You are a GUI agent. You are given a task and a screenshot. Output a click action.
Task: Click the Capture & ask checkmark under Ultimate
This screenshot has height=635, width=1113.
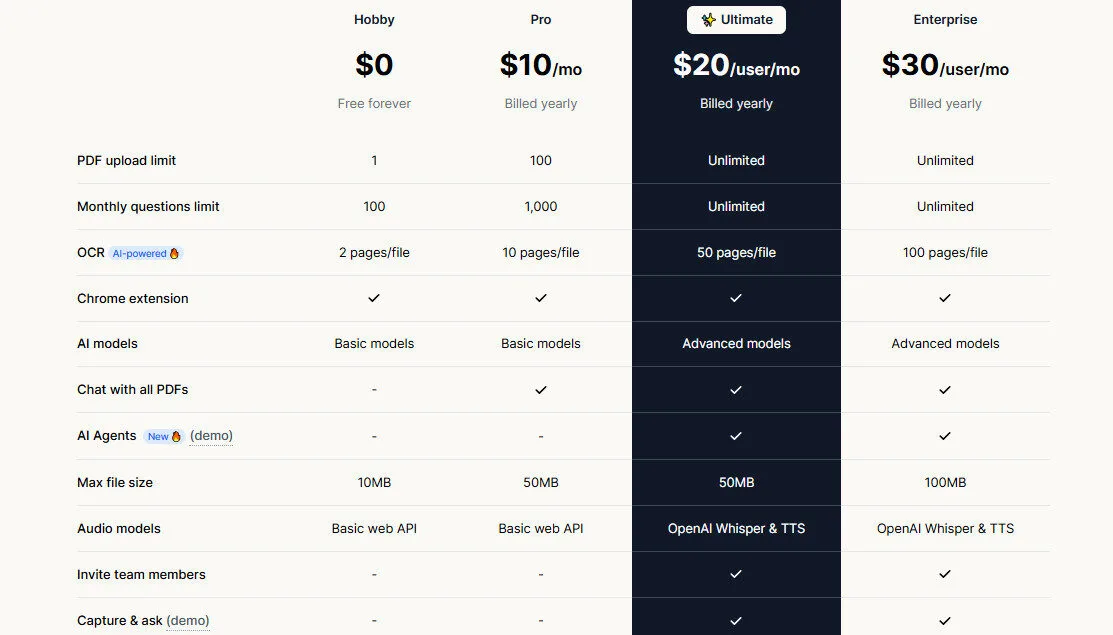point(736,620)
